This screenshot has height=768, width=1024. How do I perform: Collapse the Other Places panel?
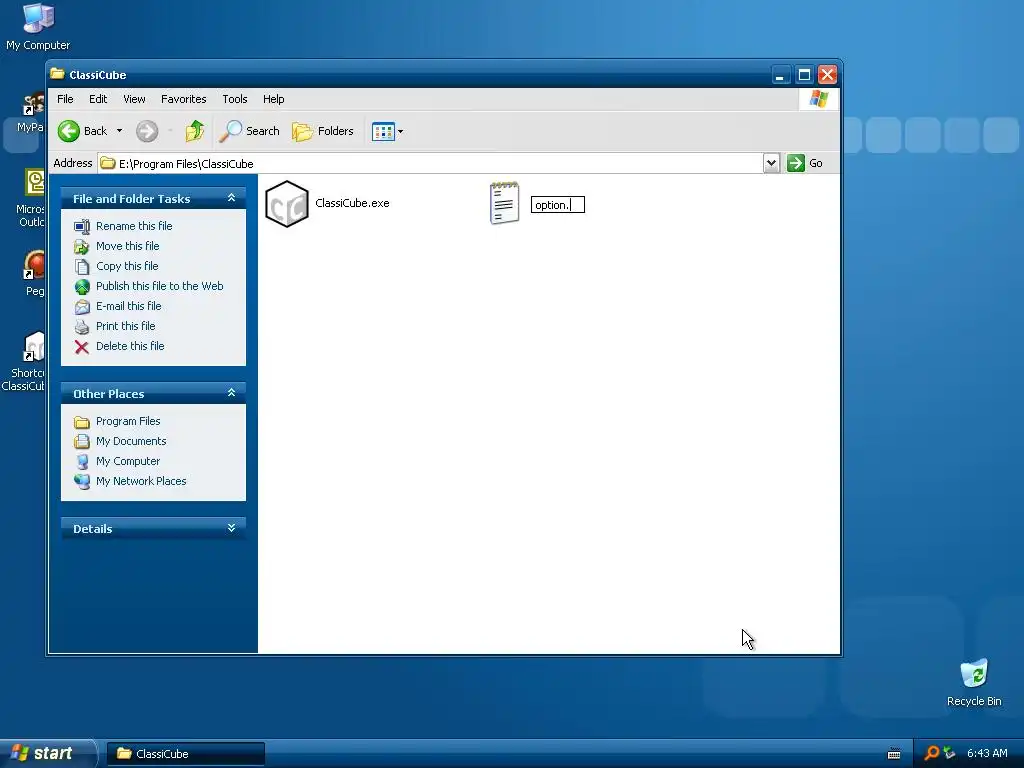[231, 393]
